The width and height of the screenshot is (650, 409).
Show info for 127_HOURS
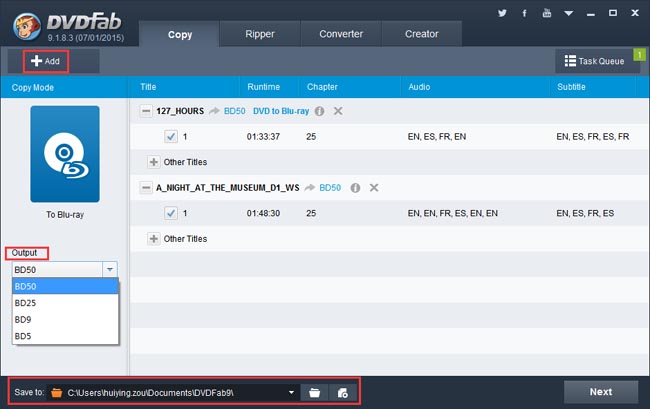point(319,111)
